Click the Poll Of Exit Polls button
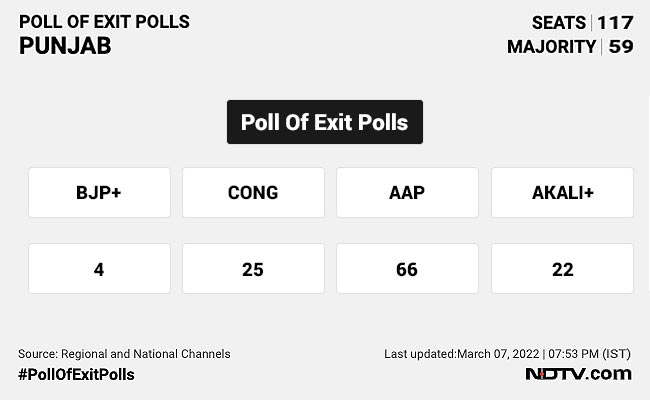The image size is (650, 400). (x=324, y=122)
